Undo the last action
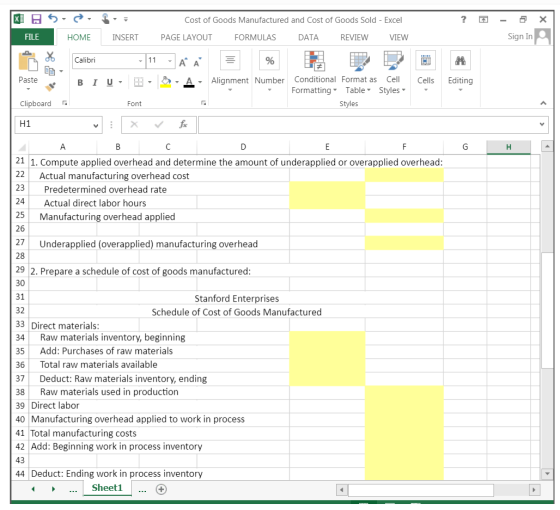 (x=53, y=18)
